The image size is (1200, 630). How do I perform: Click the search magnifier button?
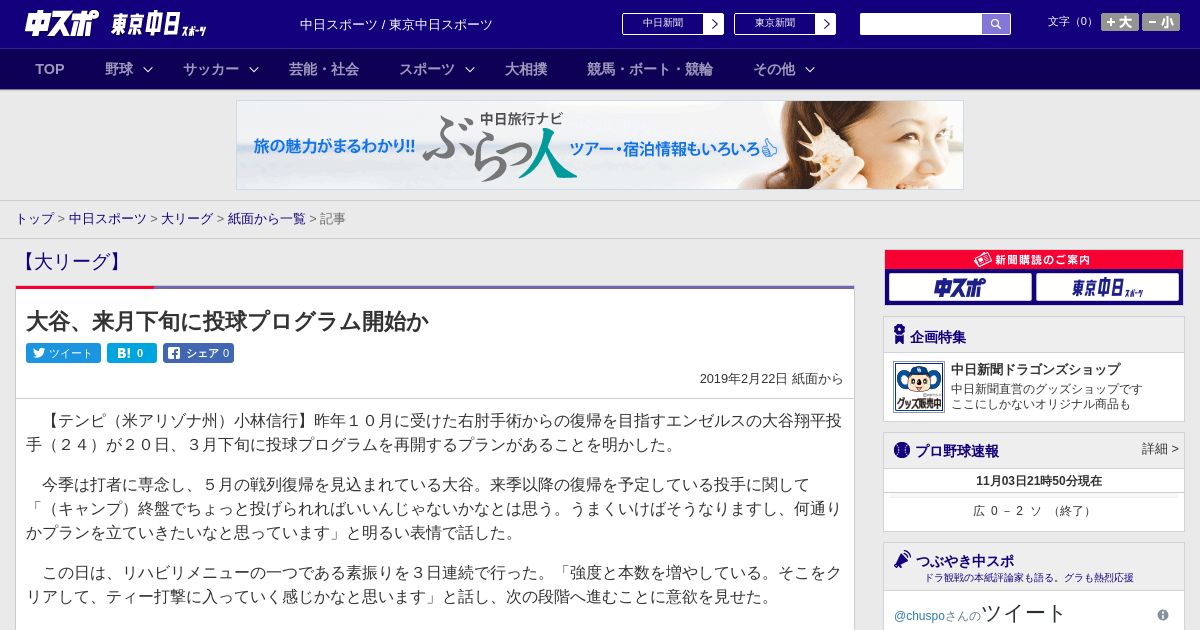[996, 24]
